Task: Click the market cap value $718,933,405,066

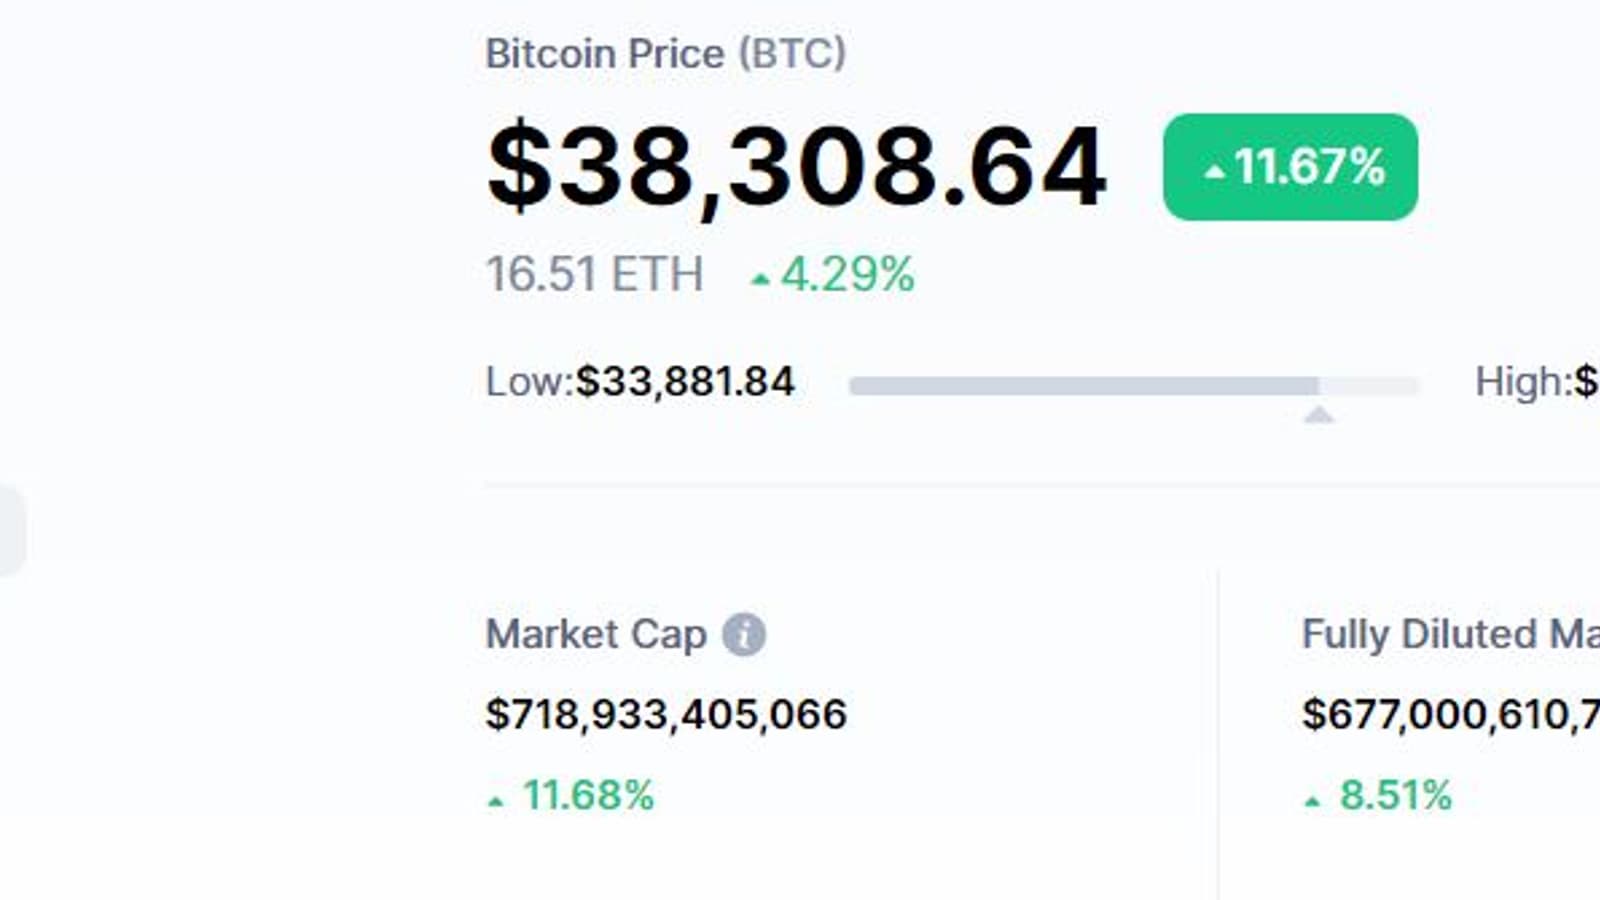Action: click(x=666, y=714)
